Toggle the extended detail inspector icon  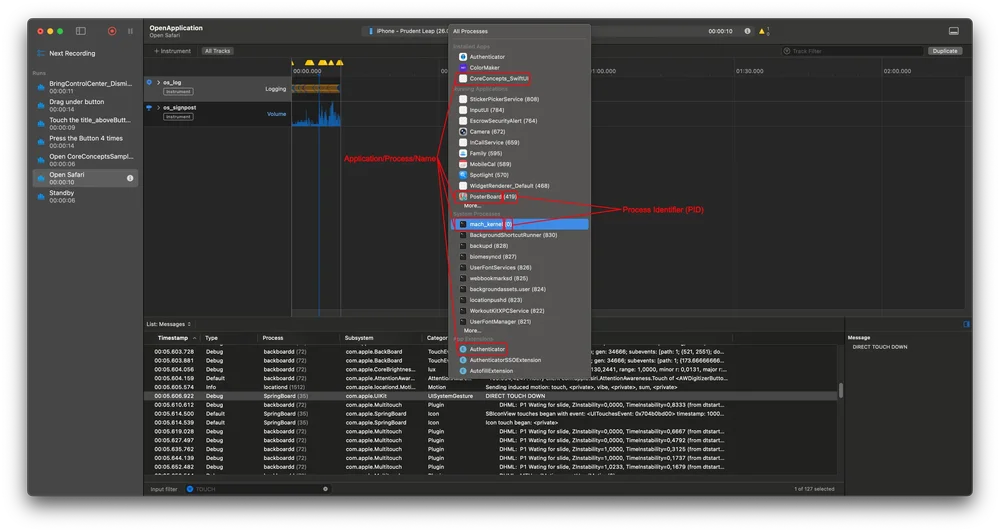(x=967, y=324)
